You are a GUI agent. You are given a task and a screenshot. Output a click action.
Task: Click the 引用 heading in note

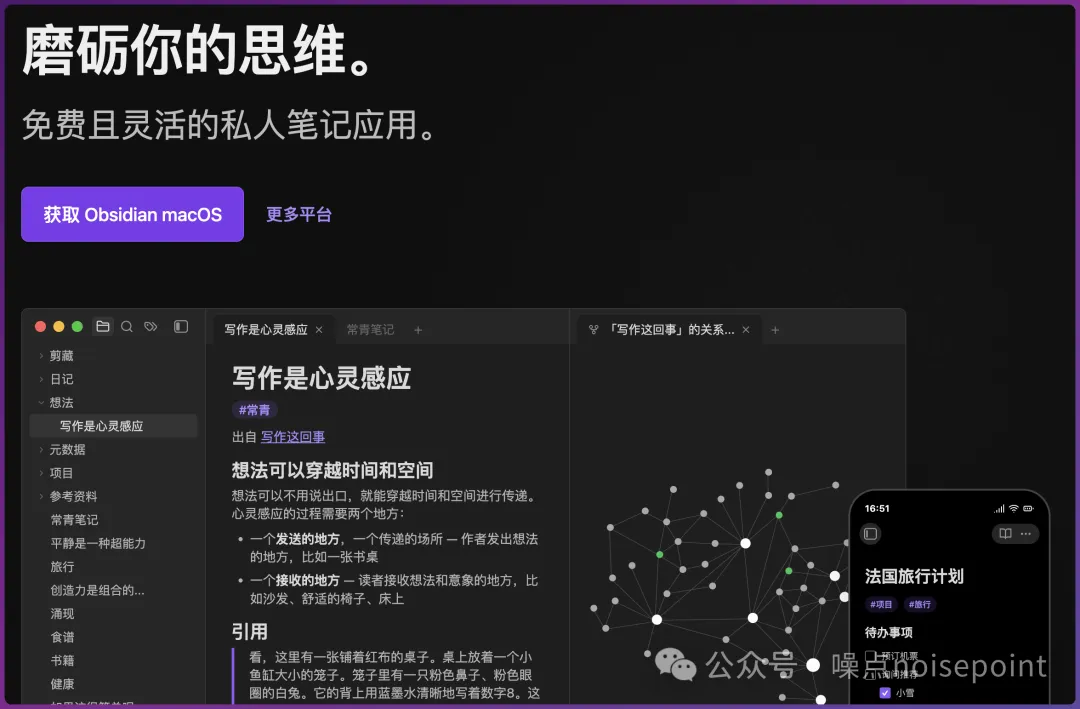point(249,631)
